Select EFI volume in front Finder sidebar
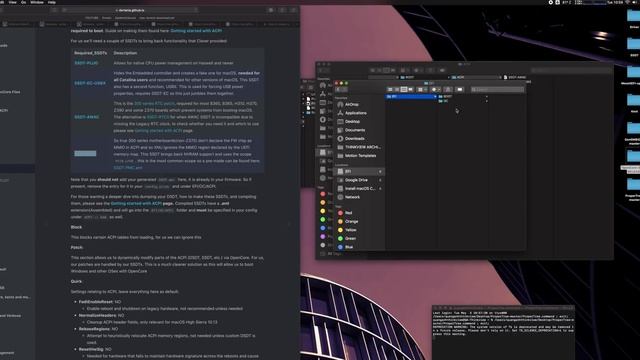640x360 pixels. point(359,171)
